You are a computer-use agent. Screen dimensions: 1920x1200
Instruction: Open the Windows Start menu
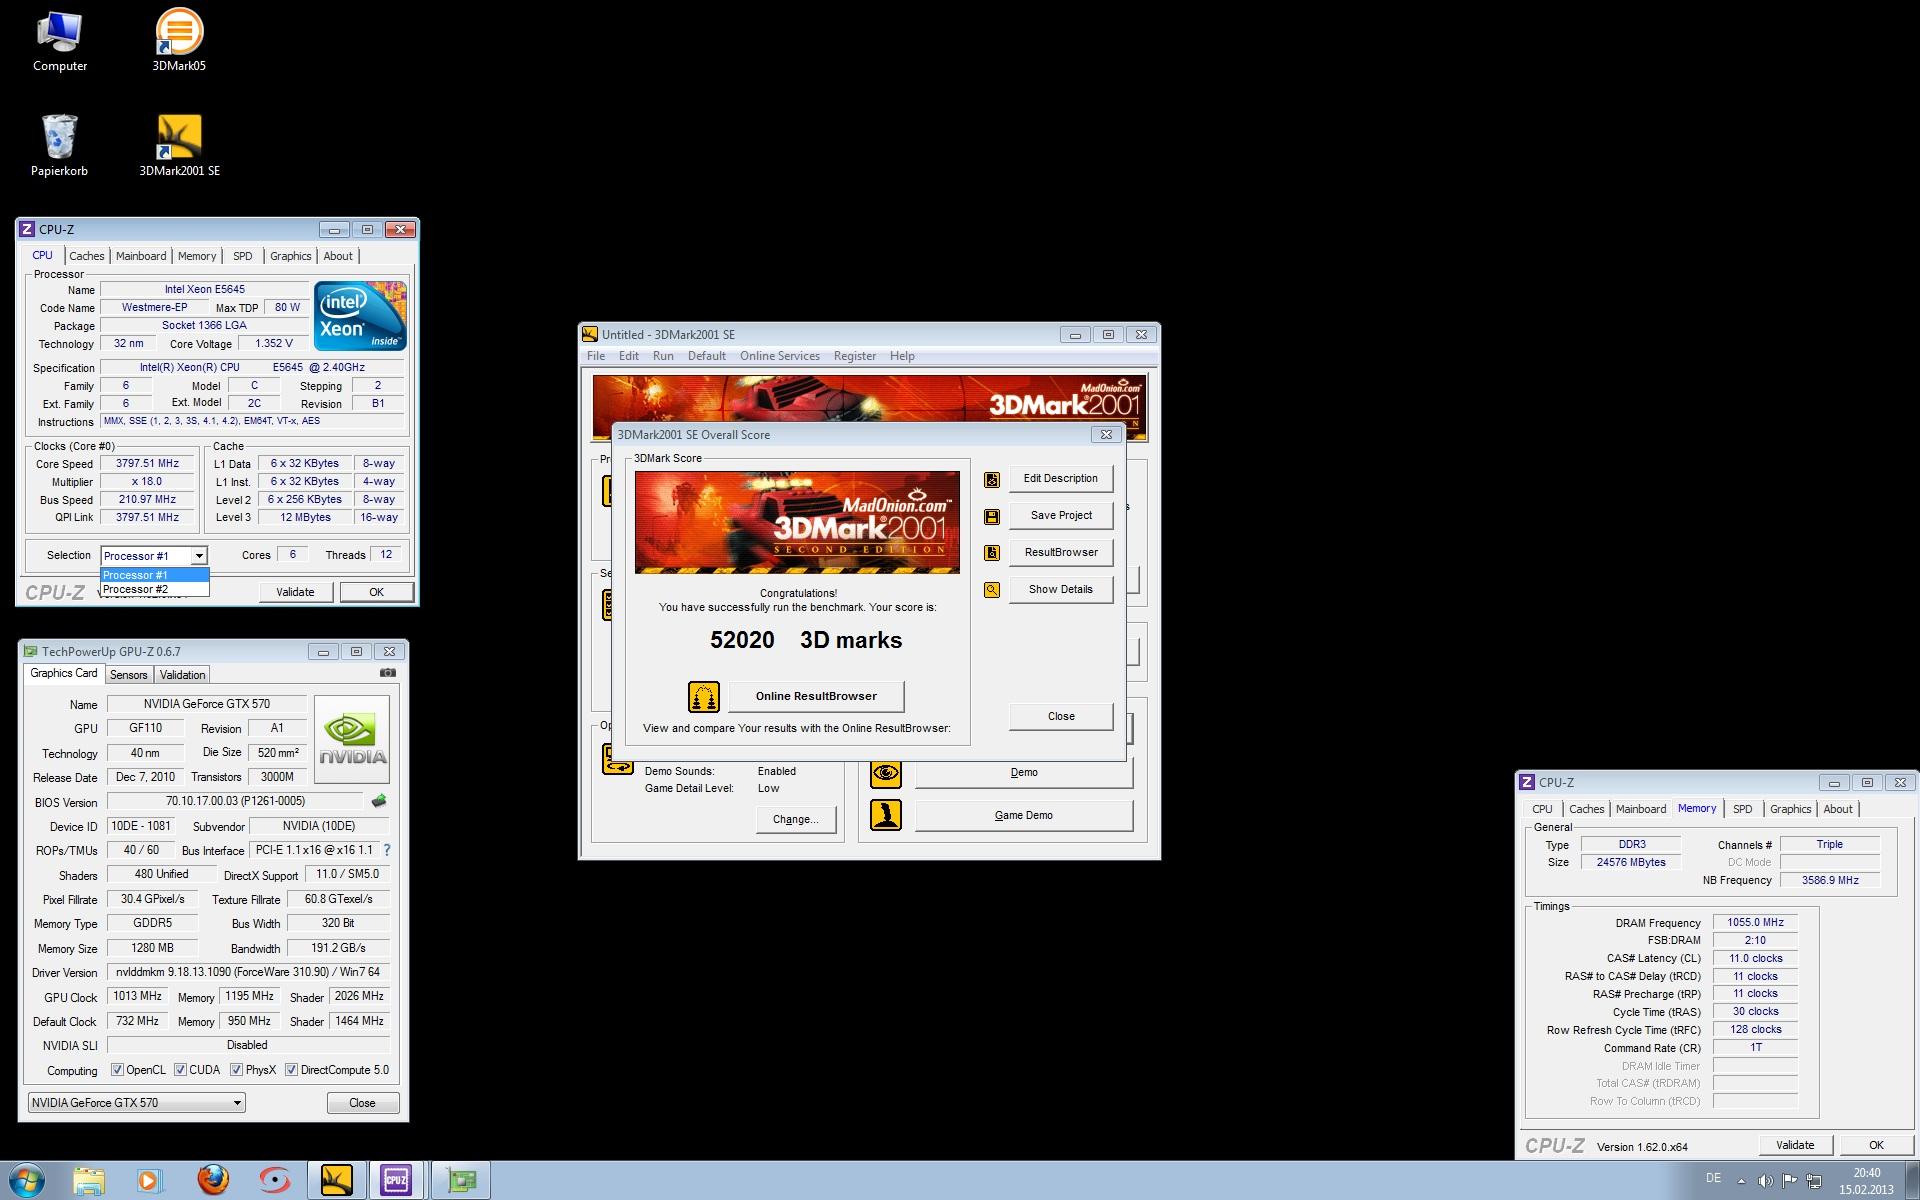click(25, 1181)
